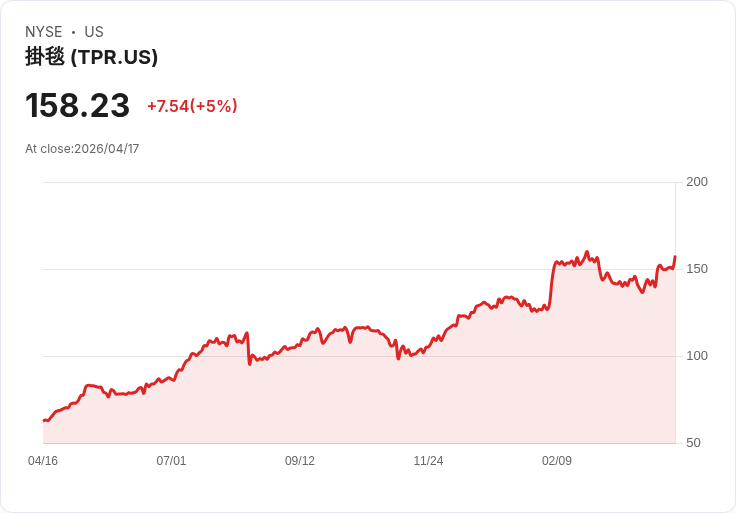Screen dimensions: 736x513
Task: Click the highest peak of the price line
Action: [586, 252]
